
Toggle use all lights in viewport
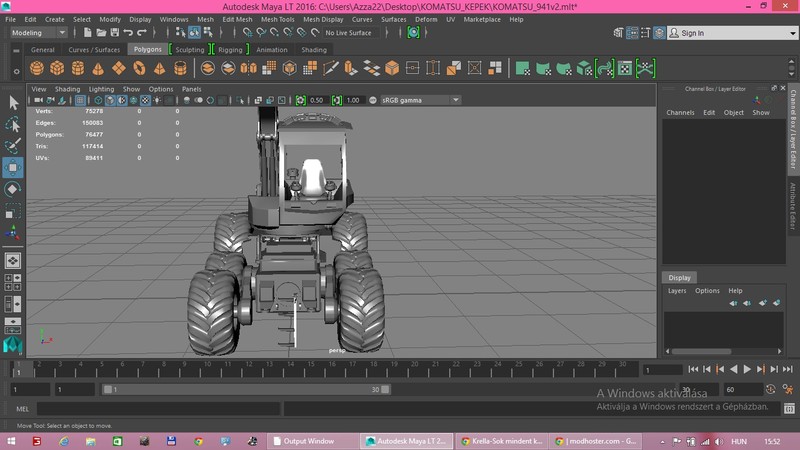(157, 100)
